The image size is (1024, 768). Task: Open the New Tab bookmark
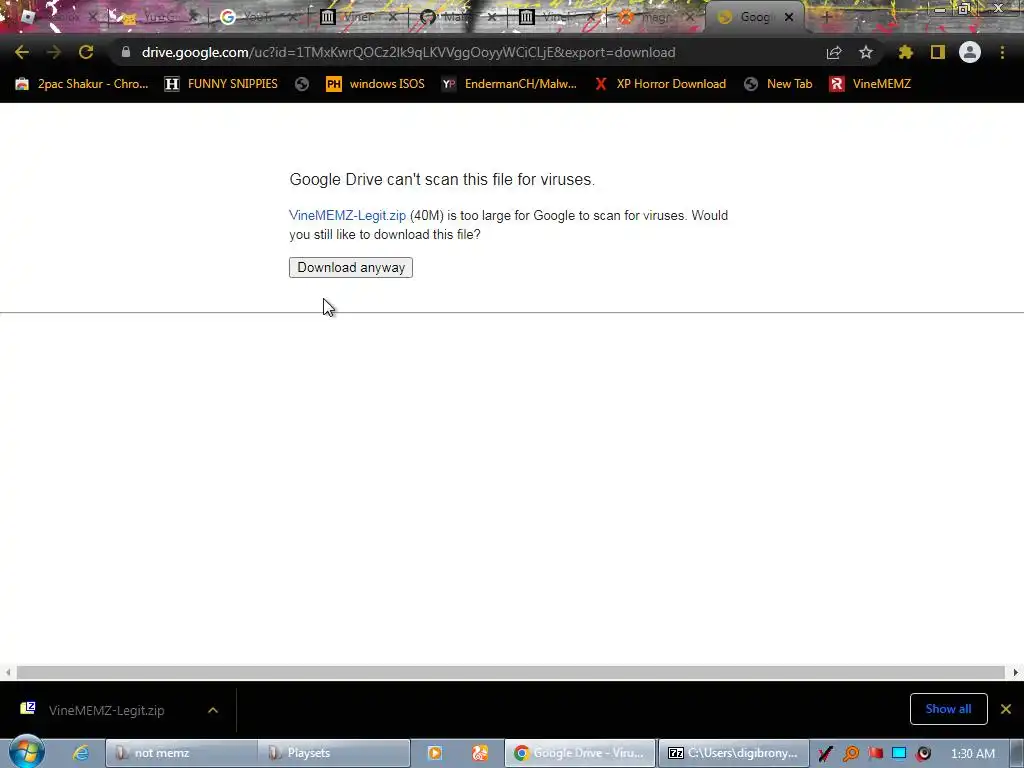(x=778, y=84)
